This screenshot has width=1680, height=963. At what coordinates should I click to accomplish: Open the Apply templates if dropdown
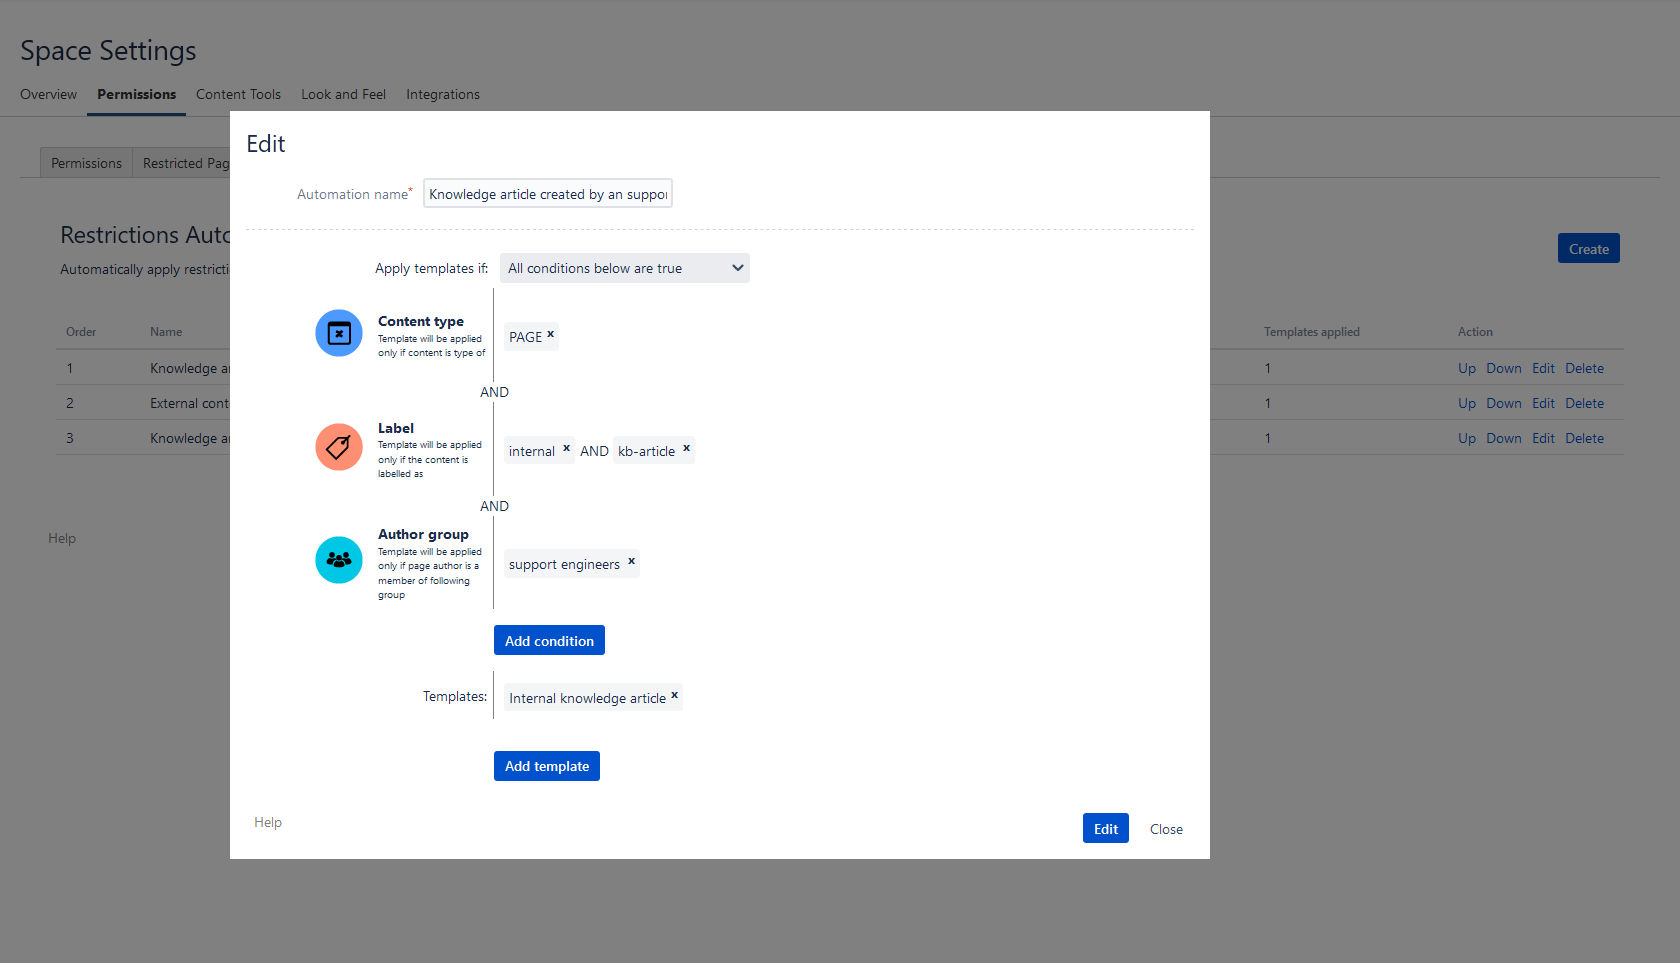625,268
